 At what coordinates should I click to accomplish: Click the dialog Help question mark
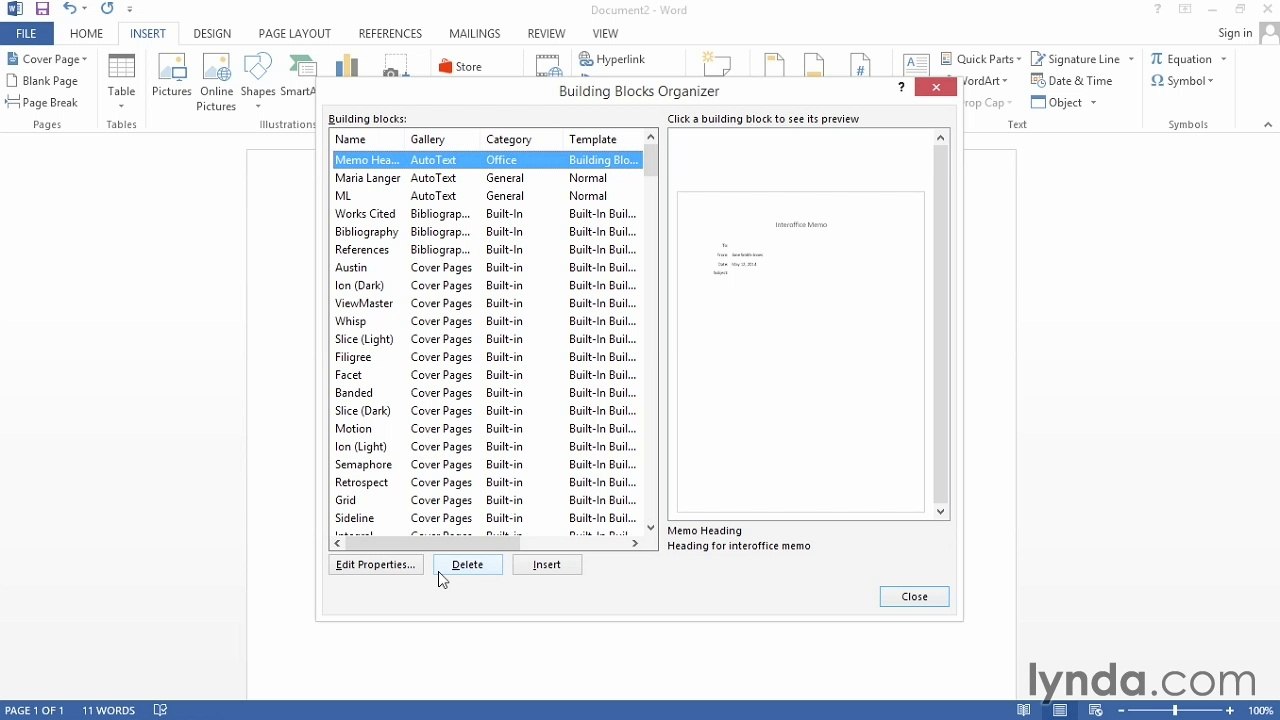pos(901,88)
